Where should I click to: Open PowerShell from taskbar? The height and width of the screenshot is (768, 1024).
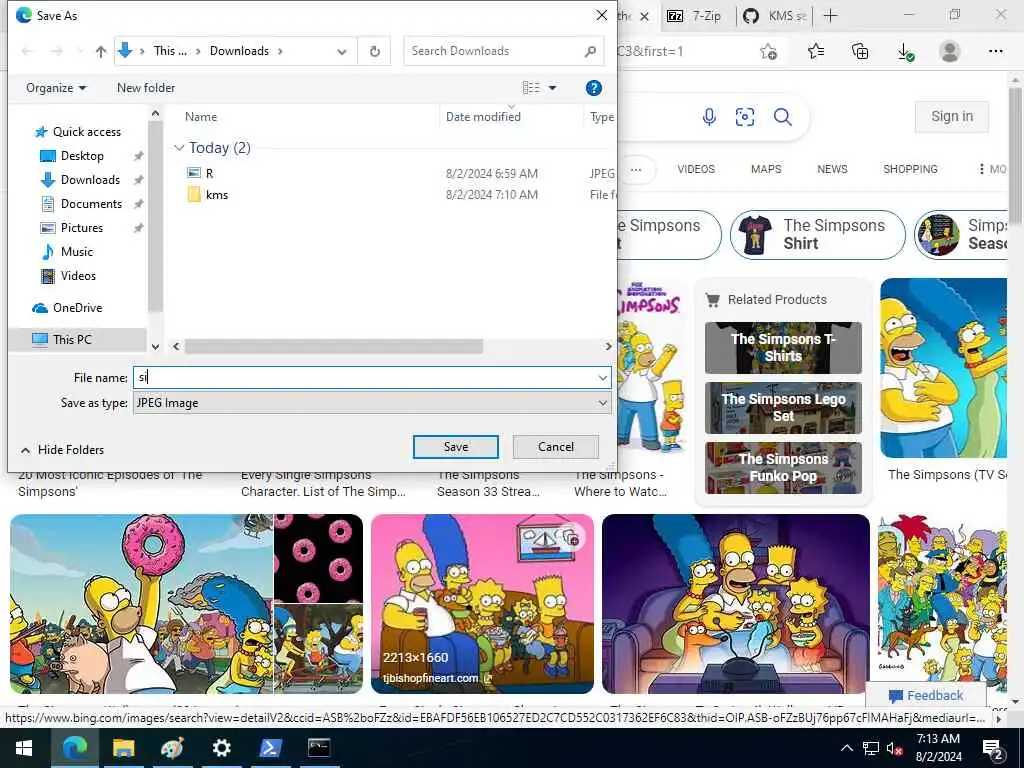tap(270, 748)
